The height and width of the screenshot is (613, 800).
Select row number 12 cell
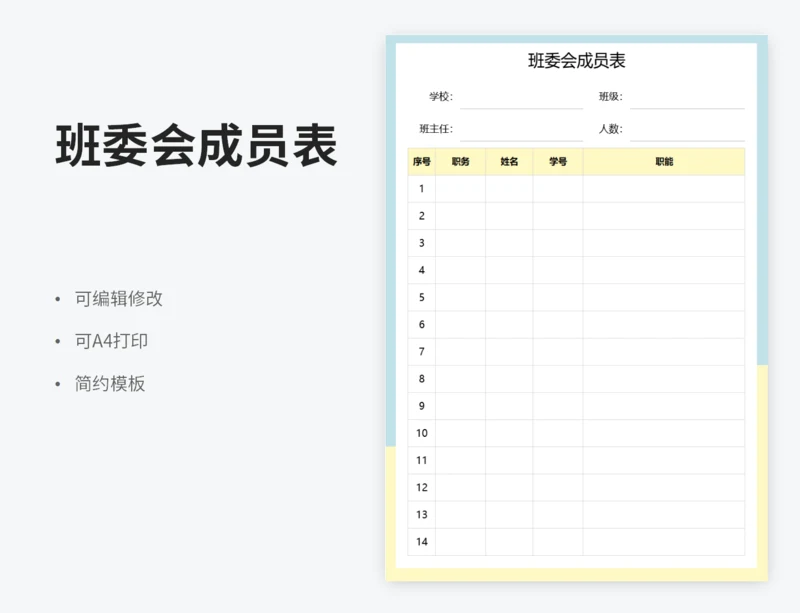[x=421, y=487]
